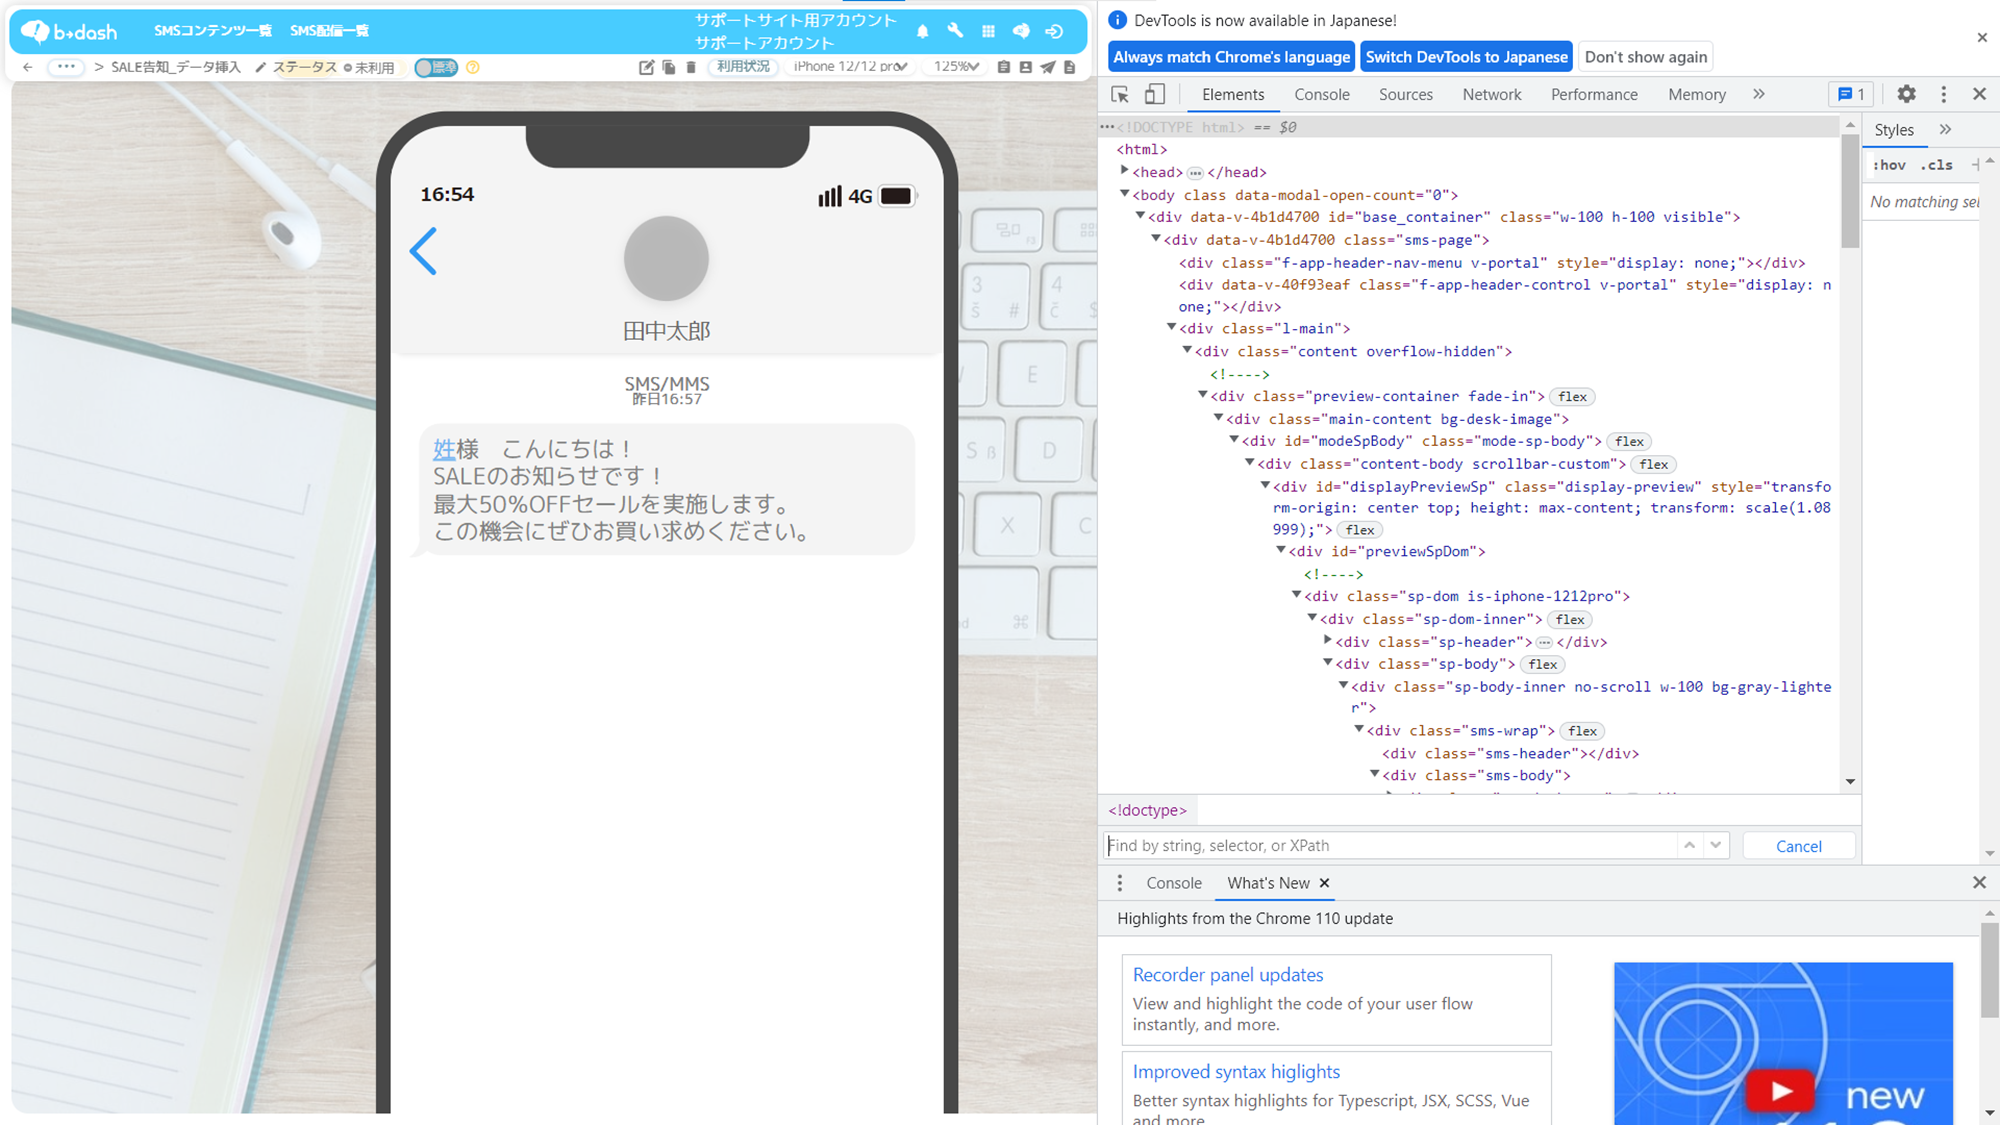
Task: Open the apps grid icon in header
Action: click(x=988, y=32)
